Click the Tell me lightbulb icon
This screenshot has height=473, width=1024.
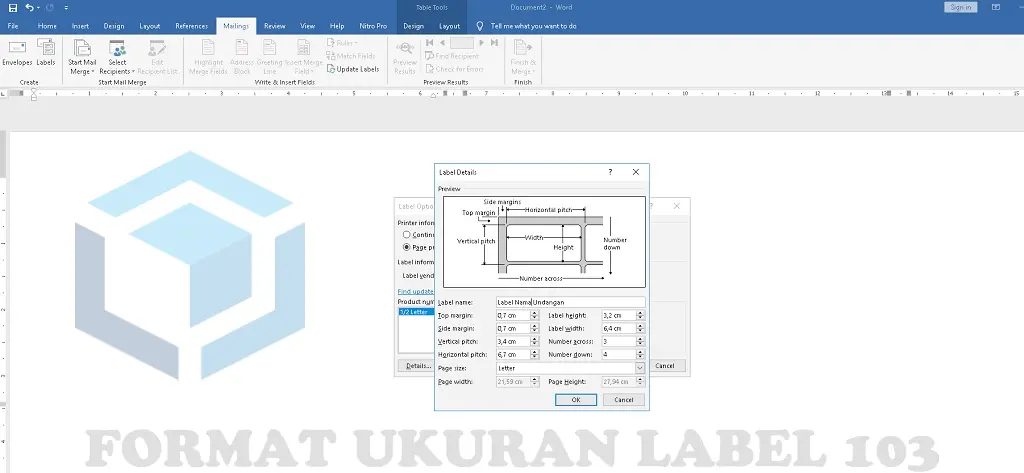coord(480,26)
